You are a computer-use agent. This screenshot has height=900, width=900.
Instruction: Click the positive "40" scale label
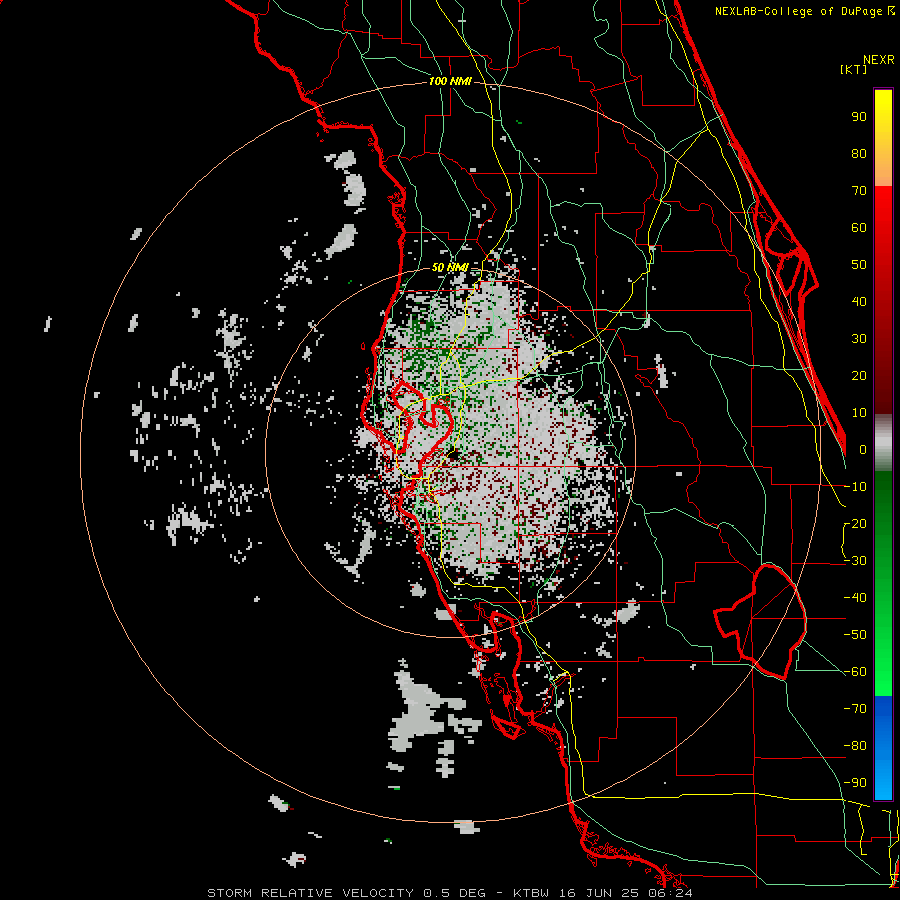pyautogui.click(x=859, y=301)
